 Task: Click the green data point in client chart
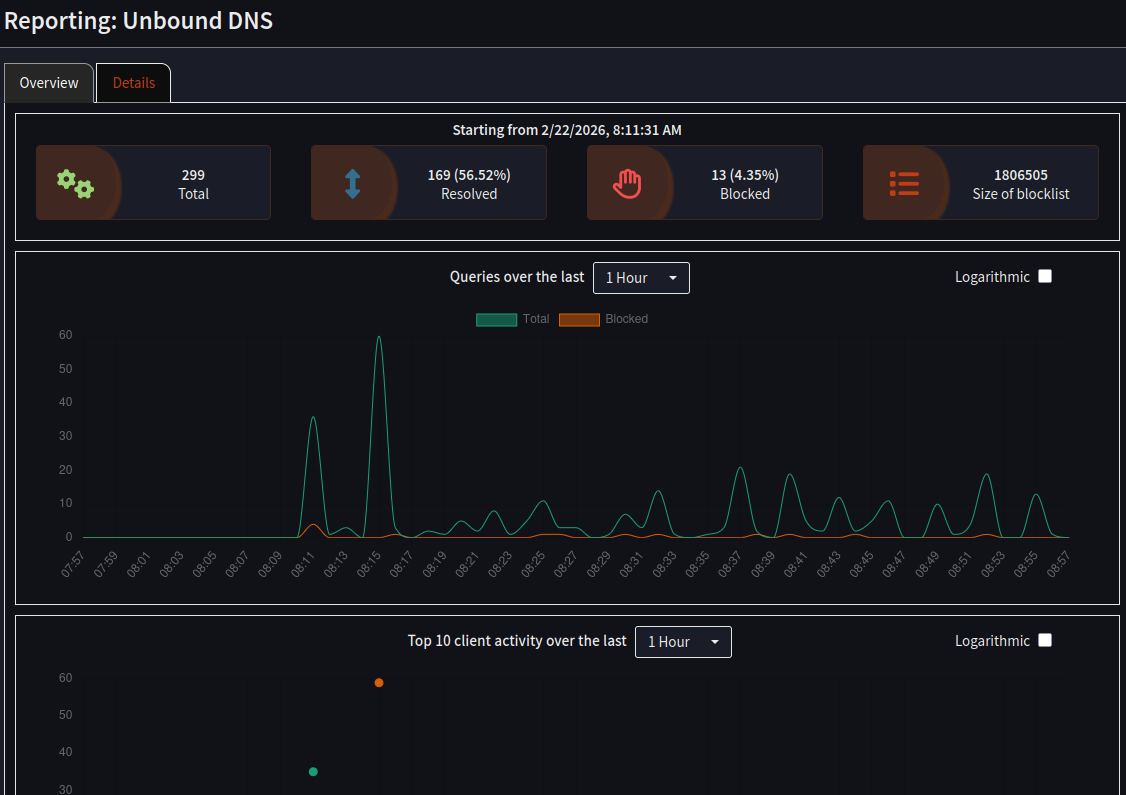(313, 772)
